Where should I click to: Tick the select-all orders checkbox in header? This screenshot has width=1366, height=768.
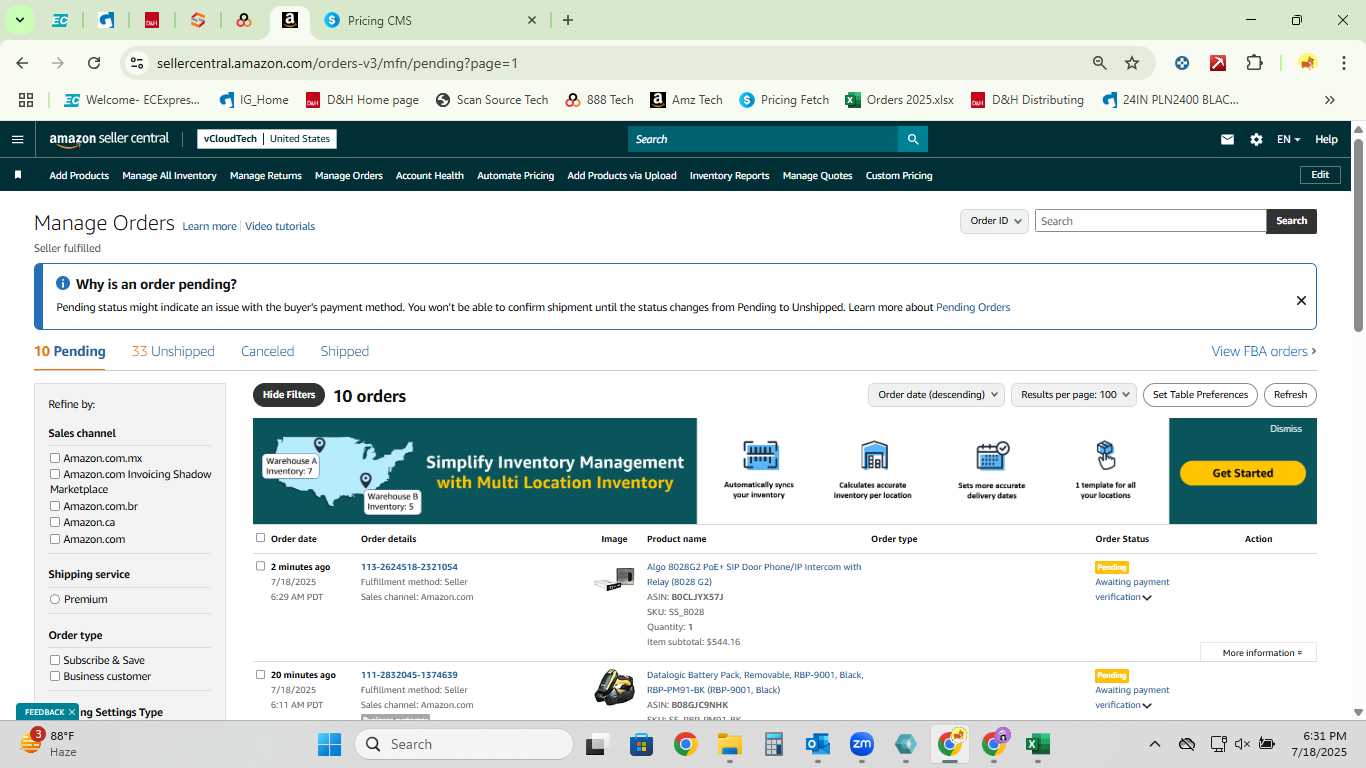coord(260,538)
